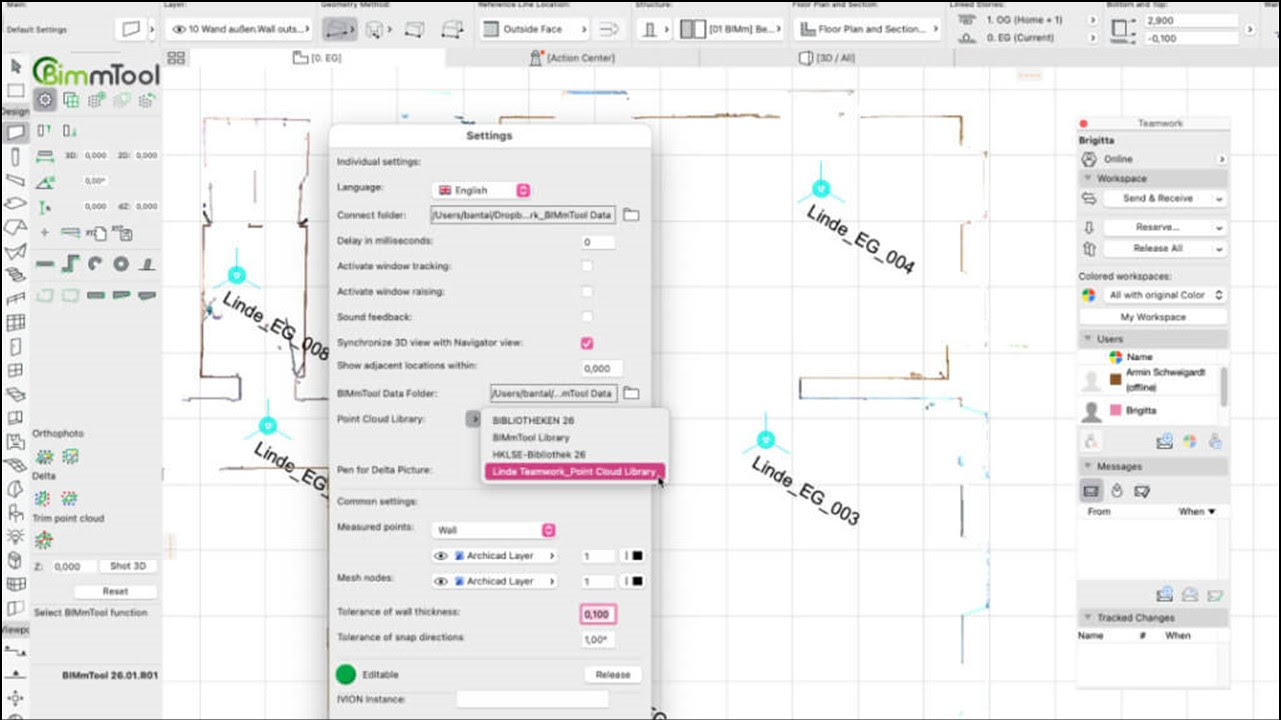Collapse the Messages section in Teamwork

(1088, 466)
